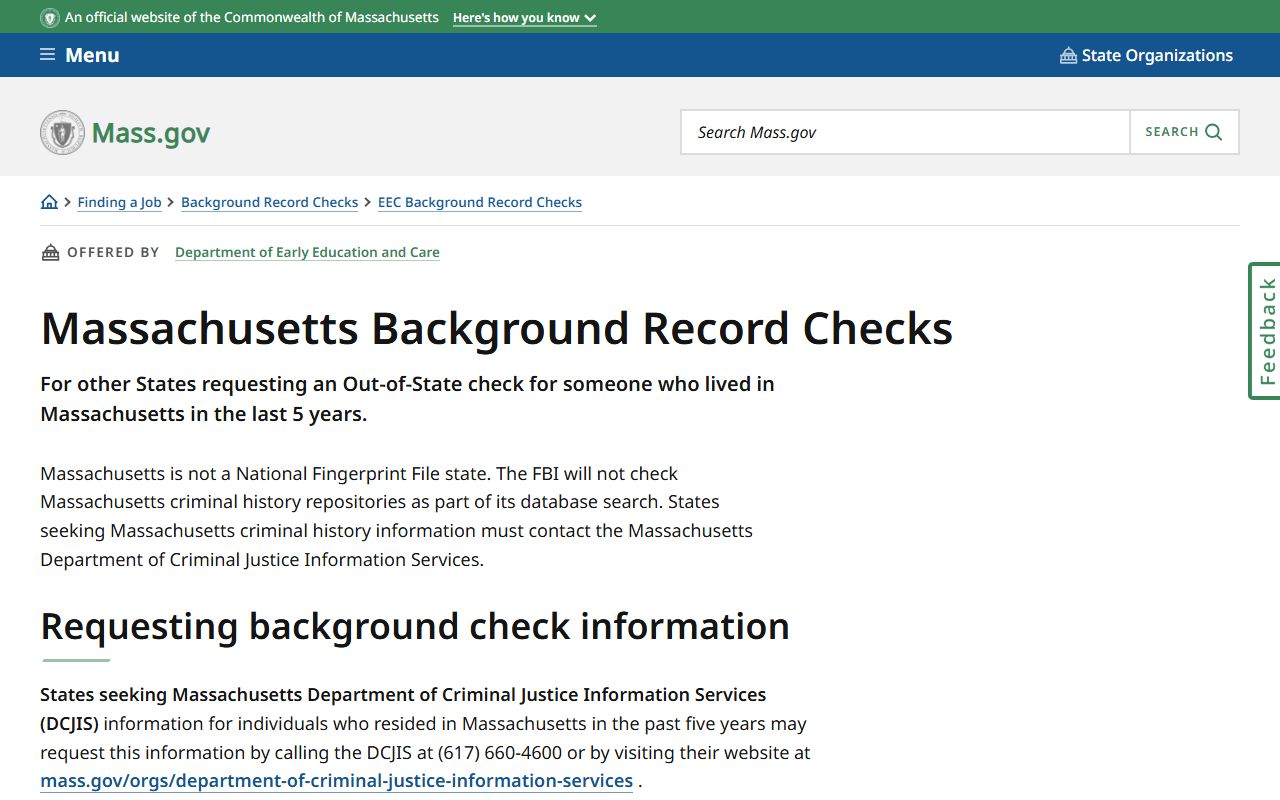Open Finding a Job breadcrumb link
Screen dimensions: 1280x800
119,202
